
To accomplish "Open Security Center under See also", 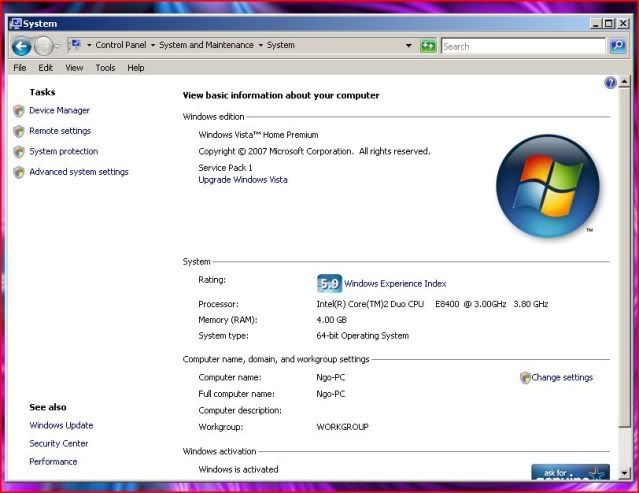I will click(x=59, y=443).
